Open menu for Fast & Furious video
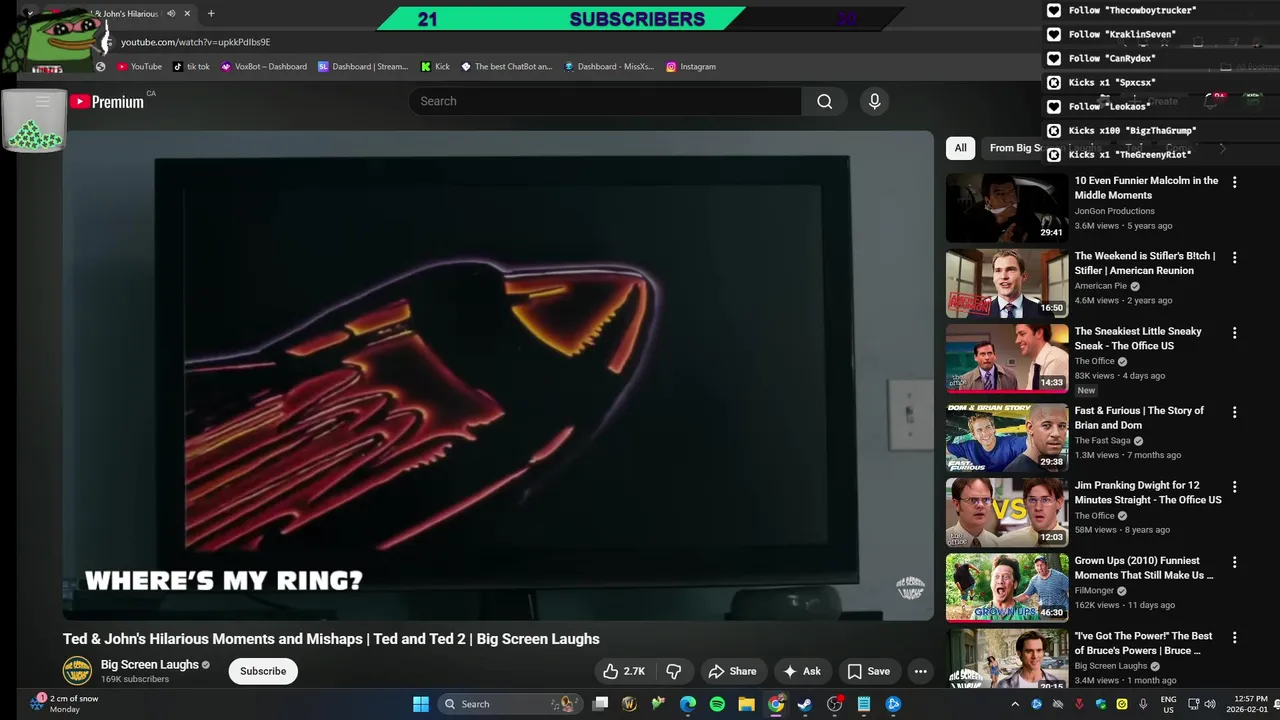 pos(1234,412)
